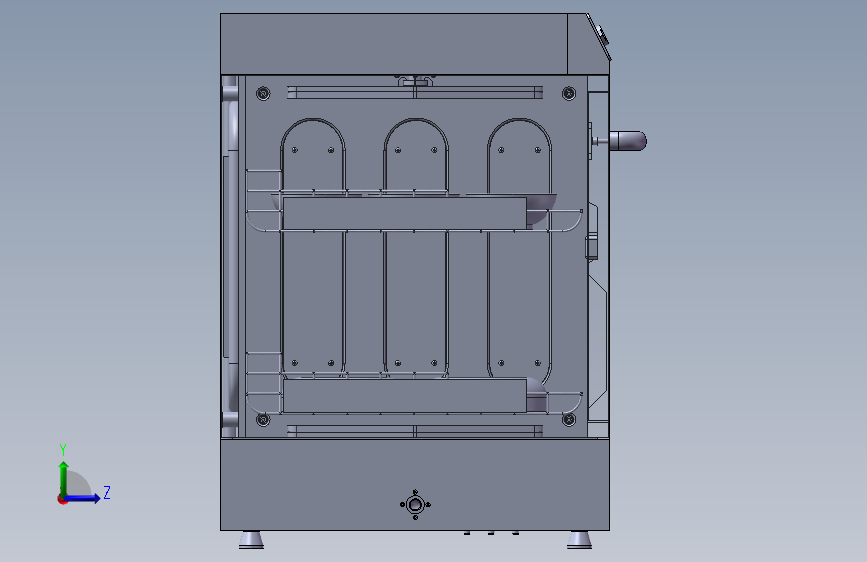Select the left foot under the machine

[251, 540]
